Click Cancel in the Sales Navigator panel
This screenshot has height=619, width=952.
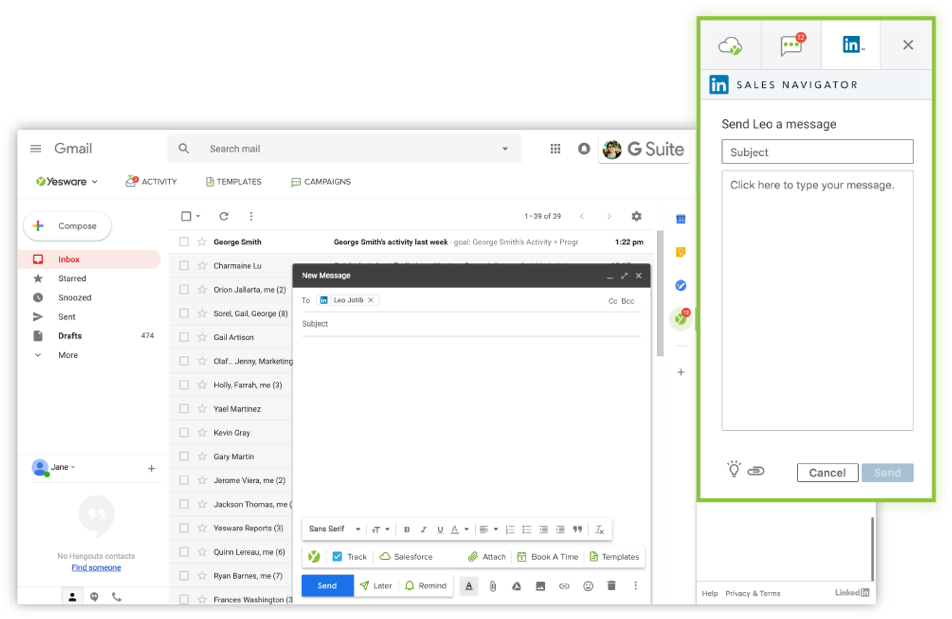pyautogui.click(x=827, y=472)
